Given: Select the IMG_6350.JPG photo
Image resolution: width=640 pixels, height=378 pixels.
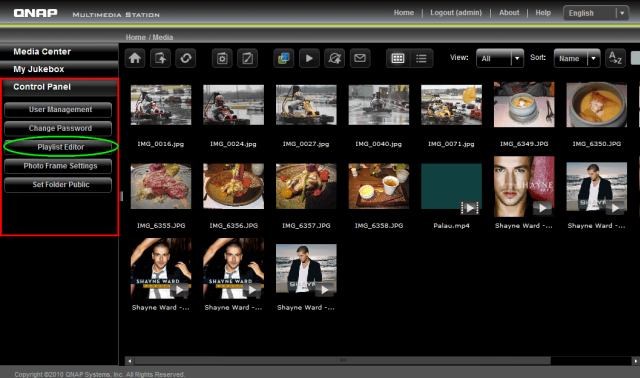Looking at the screenshot, I should tap(597, 105).
